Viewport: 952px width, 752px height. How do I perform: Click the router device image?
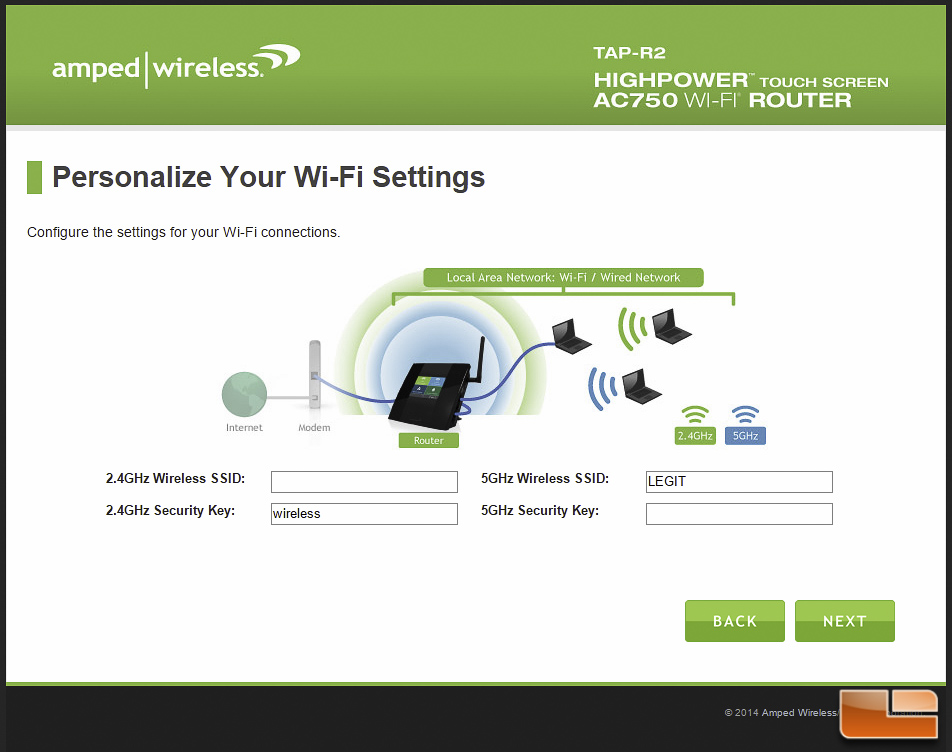[x=438, y=384]
